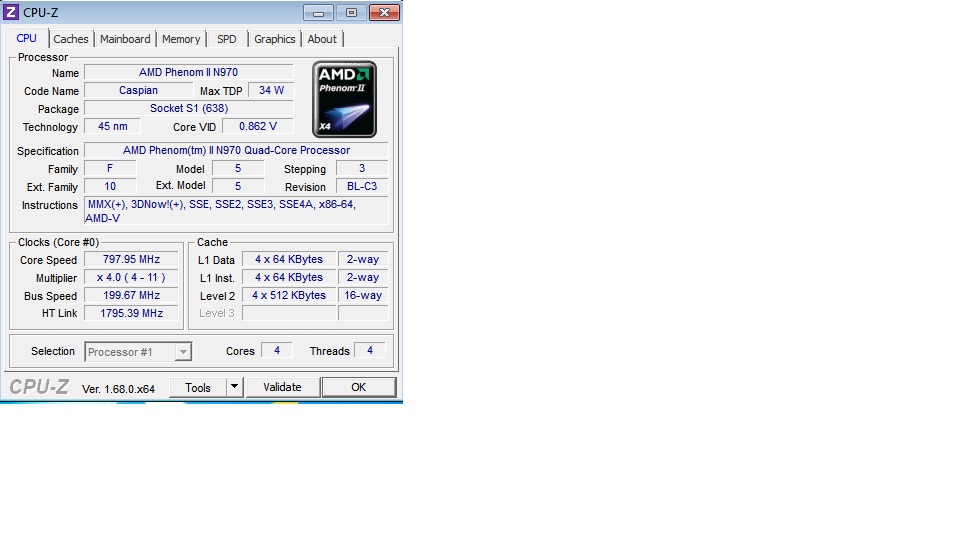Click the Core VID value 0.862 V
The width and height of the screenshot is (960, 540).
coord(258,126)
